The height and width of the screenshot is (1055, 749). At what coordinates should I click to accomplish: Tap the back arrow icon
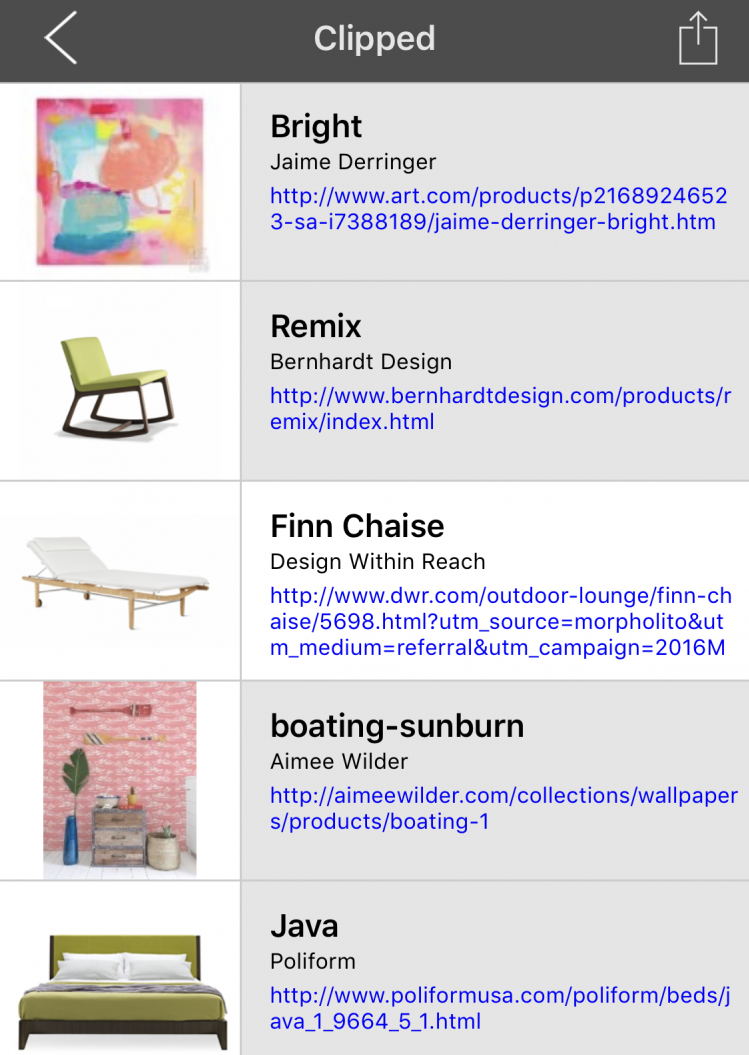60,40
